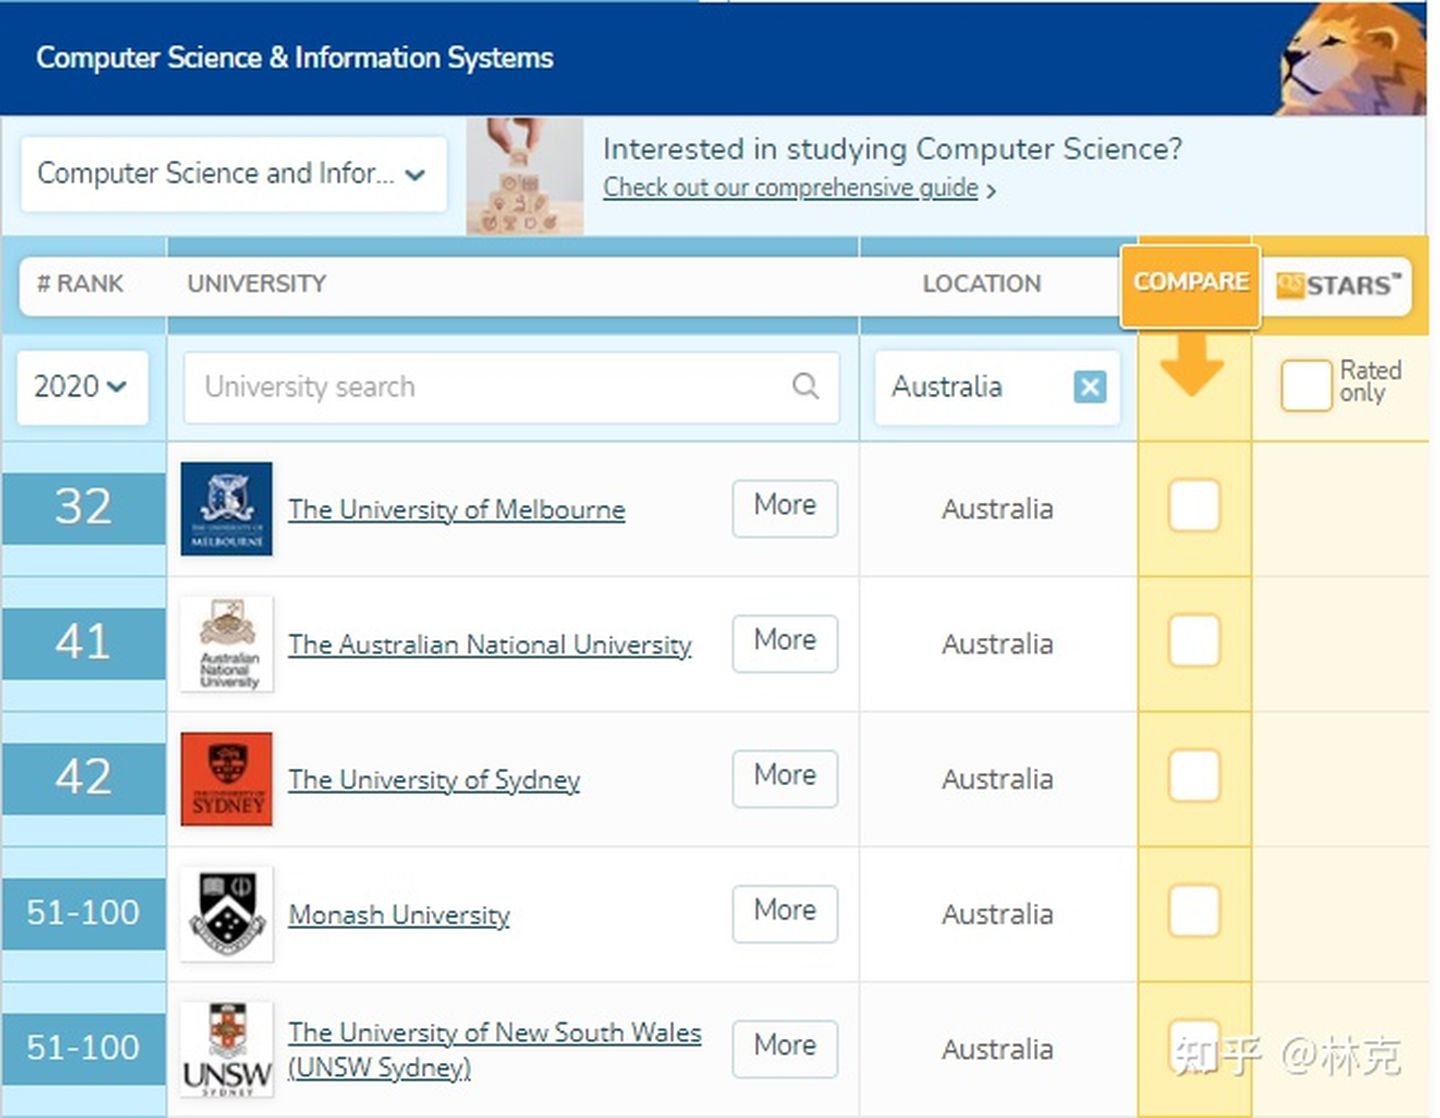The image size is (1440, 1118).
Task: Click 'Interested in studying Computer Science?' text
Action: tap(892, 148)
